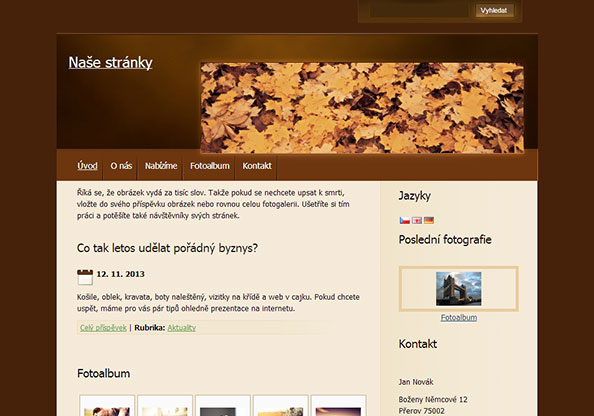Follow the Aktuality category link
594x416 pixels.
(x=181, y=328)
